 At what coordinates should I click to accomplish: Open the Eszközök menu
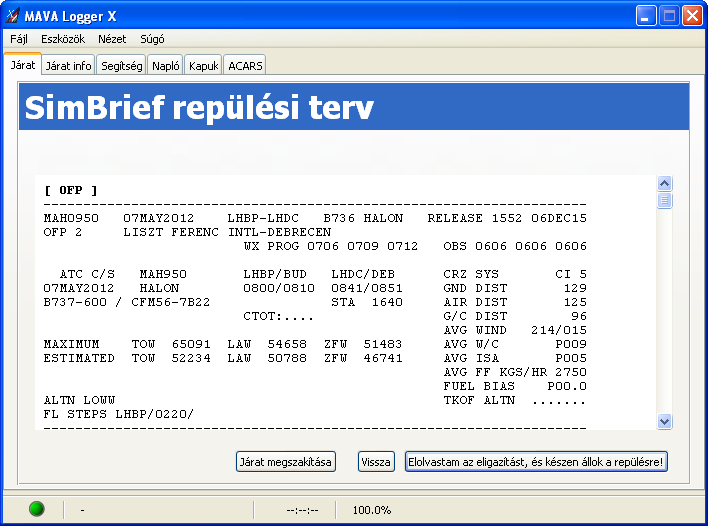(63, 39)
